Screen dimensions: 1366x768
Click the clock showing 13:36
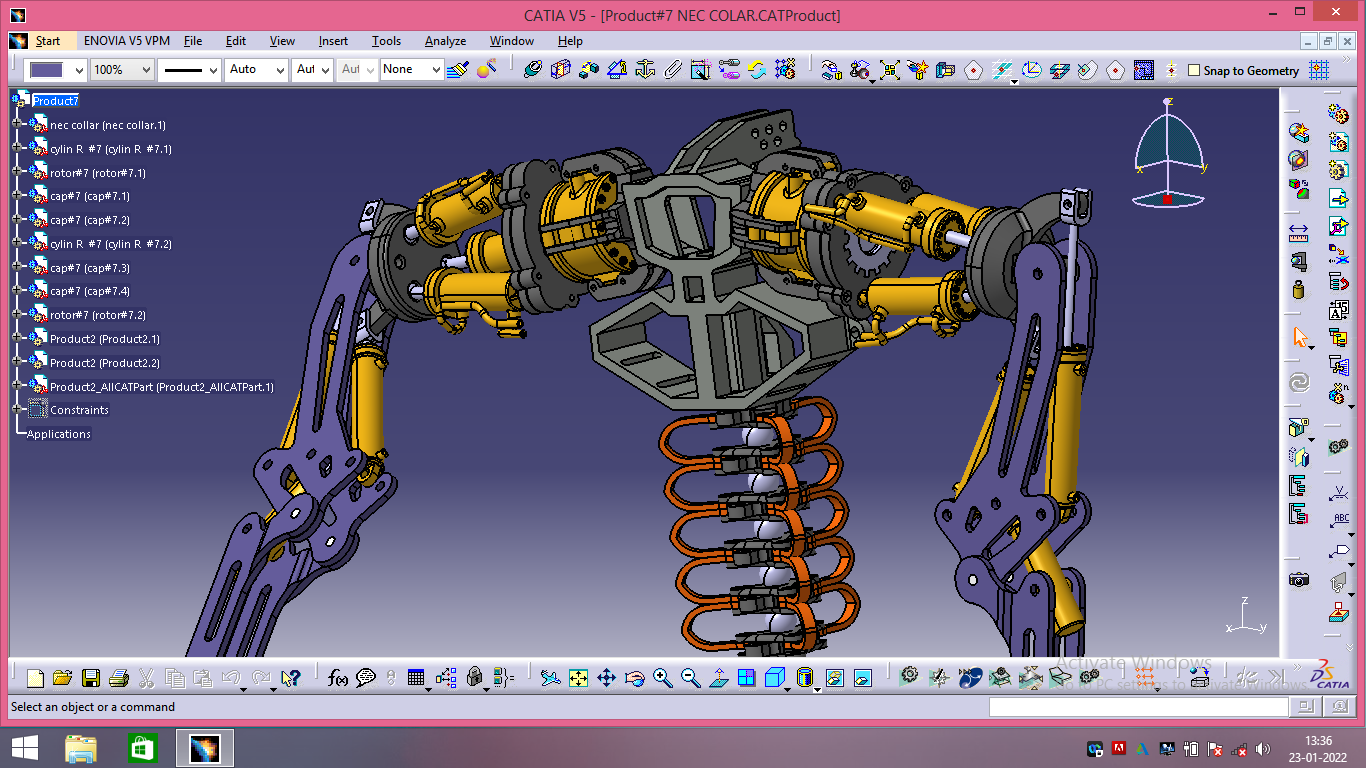[1318, 740]
